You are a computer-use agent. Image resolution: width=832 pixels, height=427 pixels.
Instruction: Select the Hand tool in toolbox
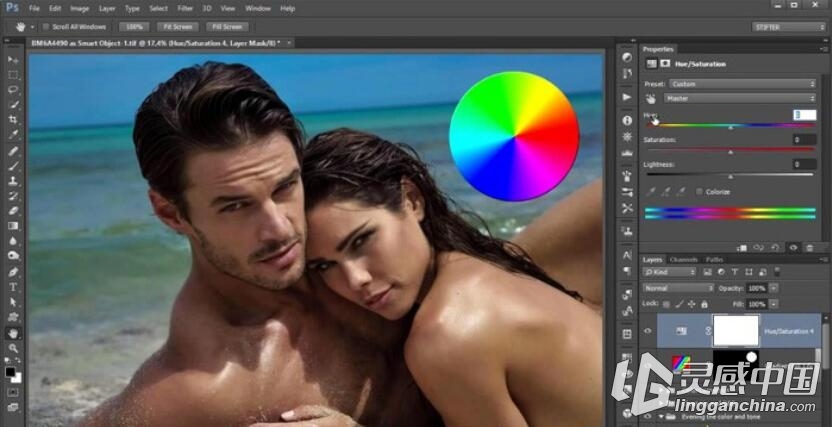click(x=13, y=333)
